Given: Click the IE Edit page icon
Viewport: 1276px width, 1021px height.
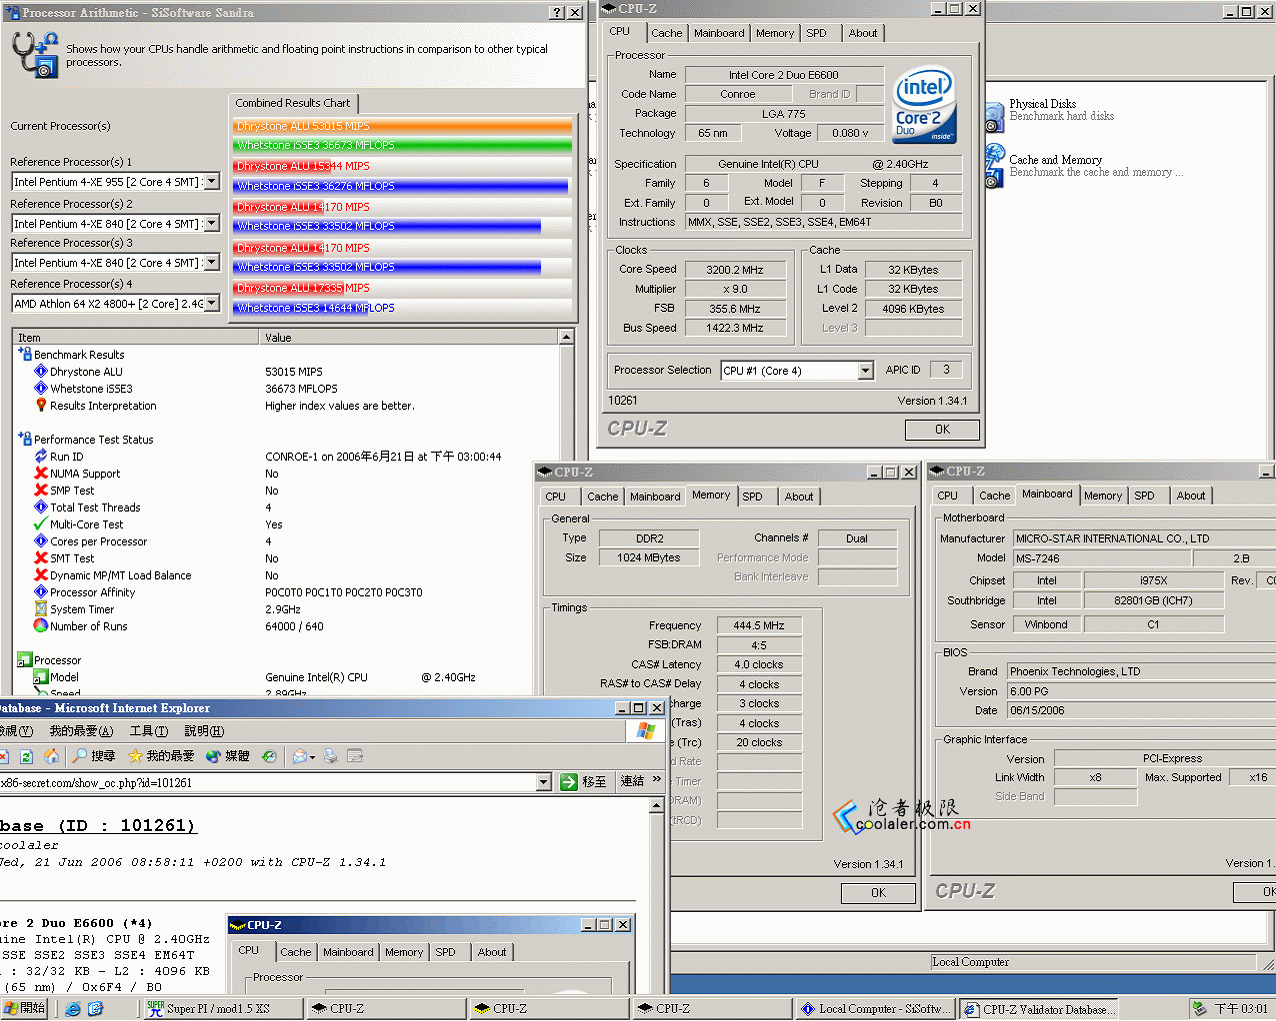Looking at the screenshot, I should (x=355, y=756).
